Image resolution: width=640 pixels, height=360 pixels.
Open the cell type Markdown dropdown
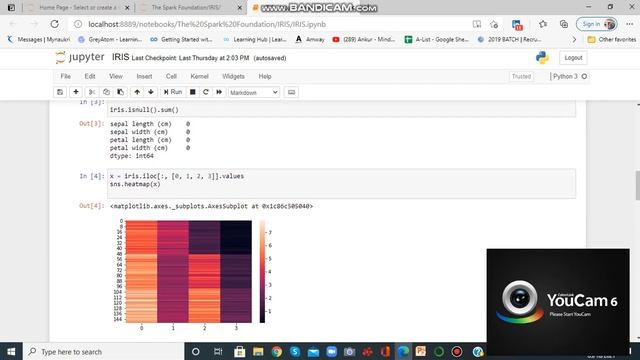254,93
